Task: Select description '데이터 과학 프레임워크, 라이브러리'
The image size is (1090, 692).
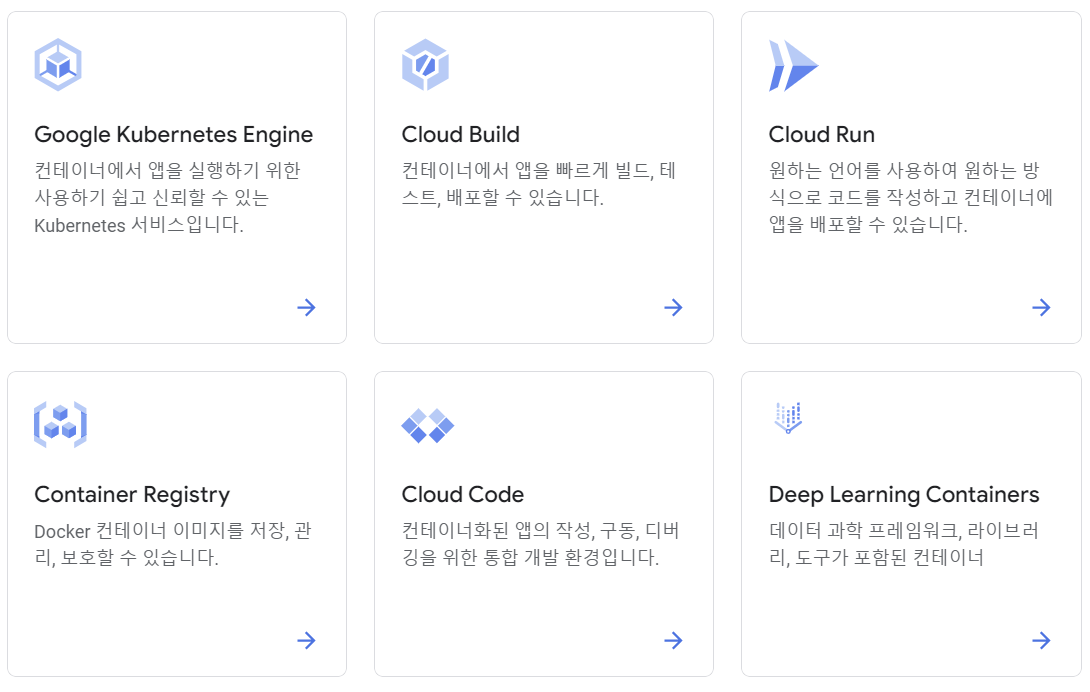Action: point(904,544)
